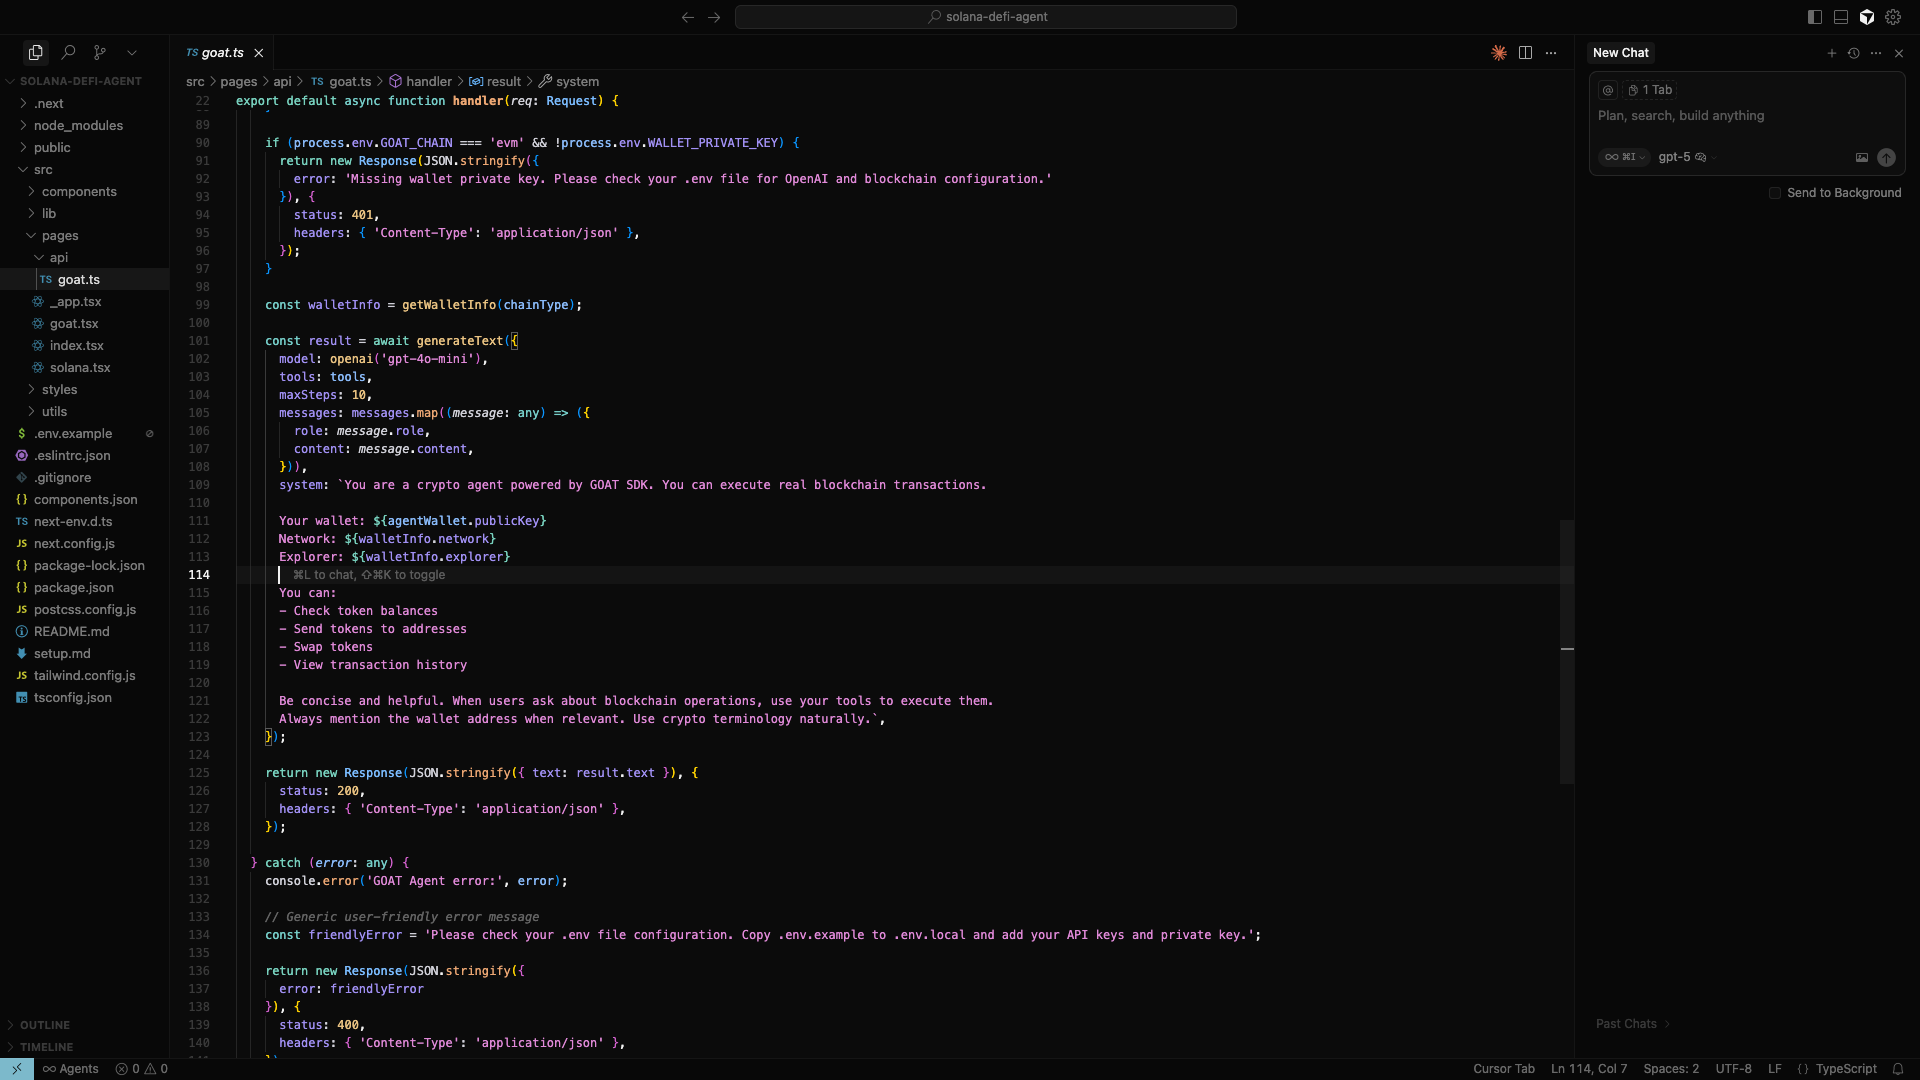
Task: Submit the chat with the arrow button
Action: (1887, 157)
